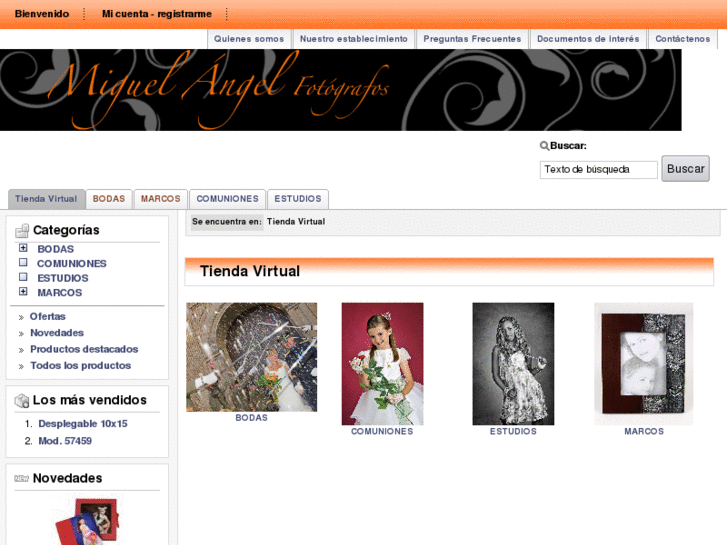Click the NEW badge icon beside Novedades

(21, 479)
